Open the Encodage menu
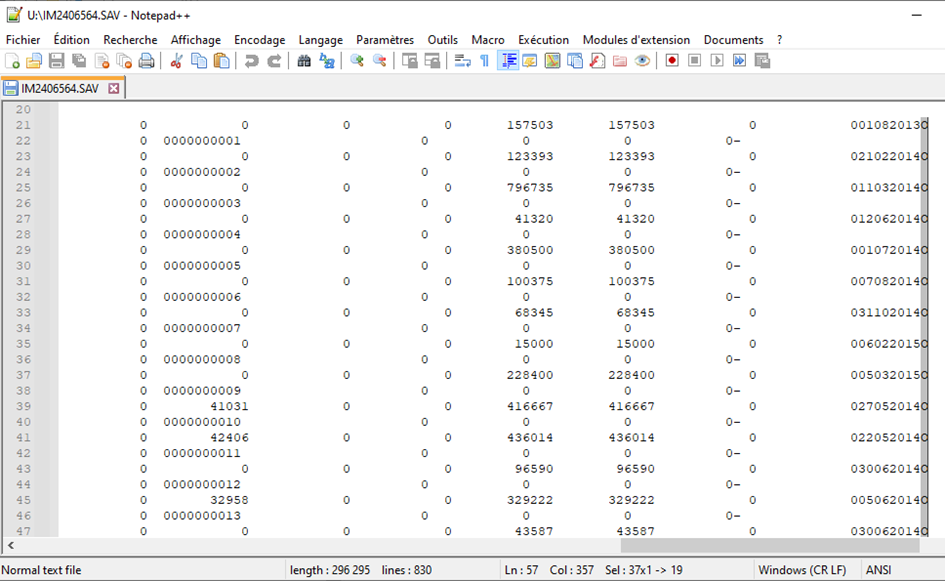The height and width of the screenshot is (581, 945). click(259, 40)
